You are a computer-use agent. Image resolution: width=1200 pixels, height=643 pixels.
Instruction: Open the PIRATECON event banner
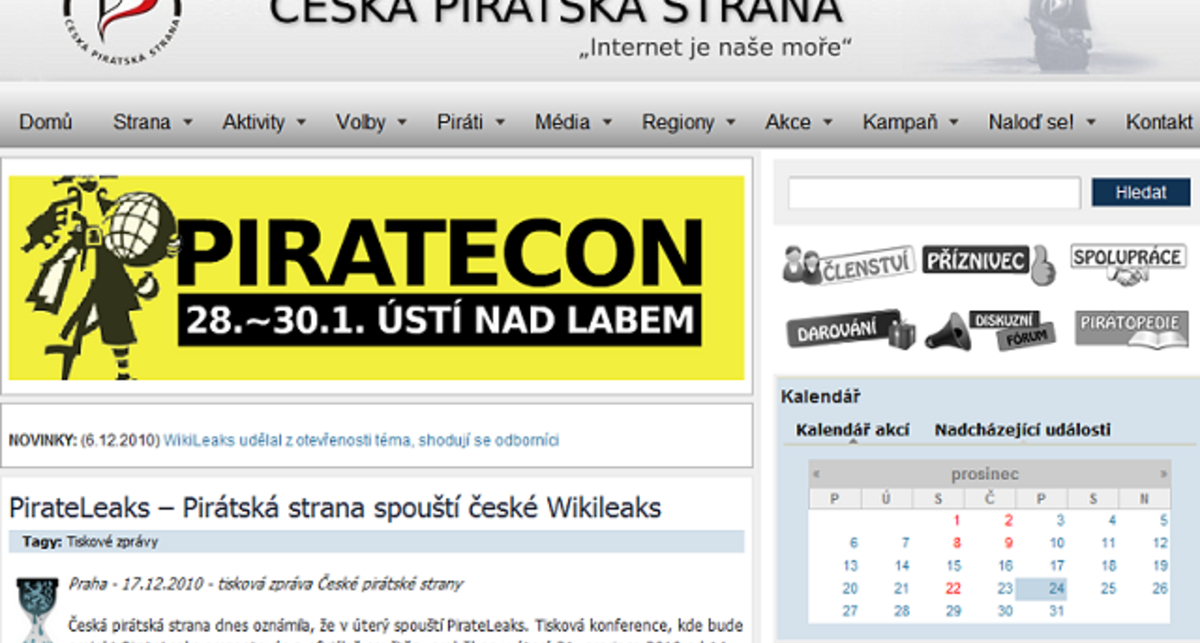tap(378, 276)
